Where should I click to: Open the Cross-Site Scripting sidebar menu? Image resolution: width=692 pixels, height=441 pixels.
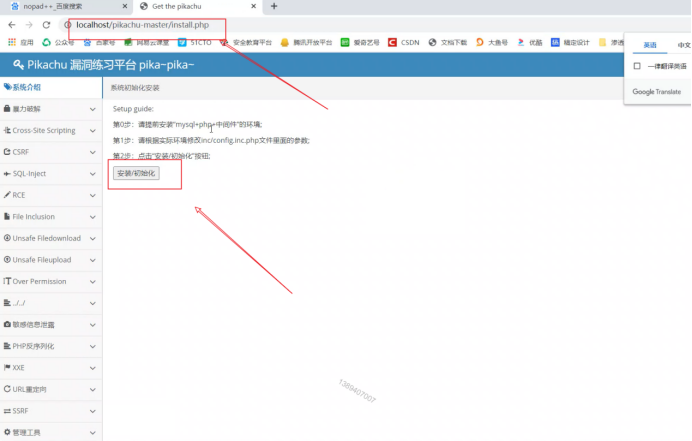[51, 131]
